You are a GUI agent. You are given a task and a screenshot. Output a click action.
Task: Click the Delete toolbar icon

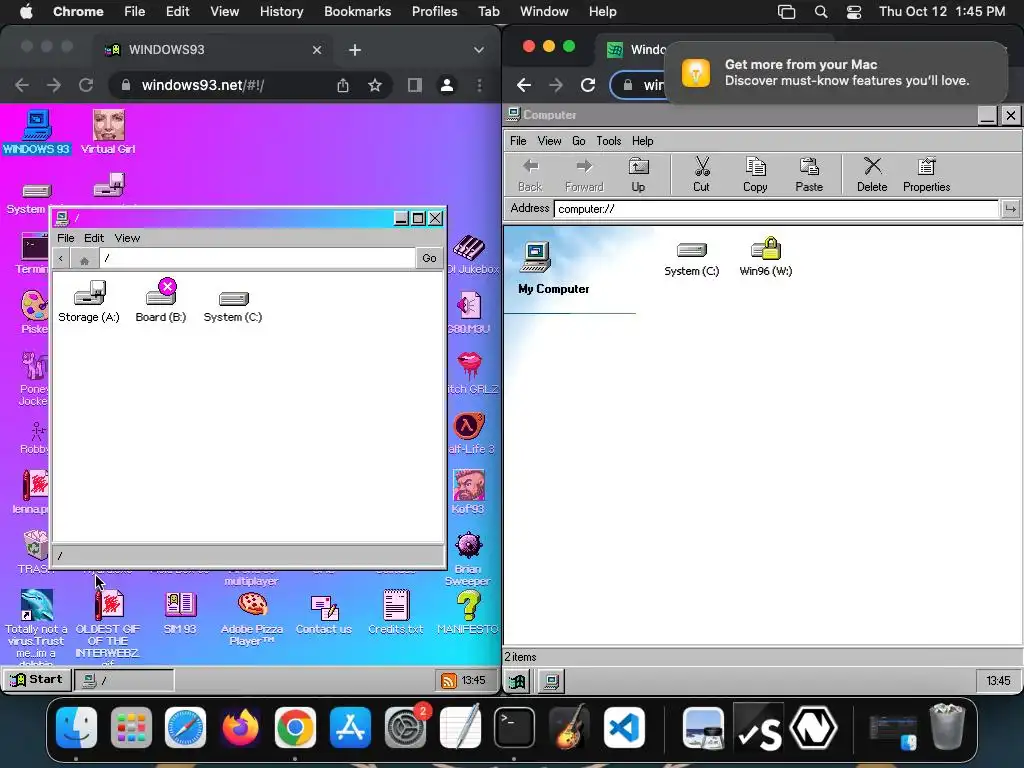pyautogui.click(x=872, y=174)
